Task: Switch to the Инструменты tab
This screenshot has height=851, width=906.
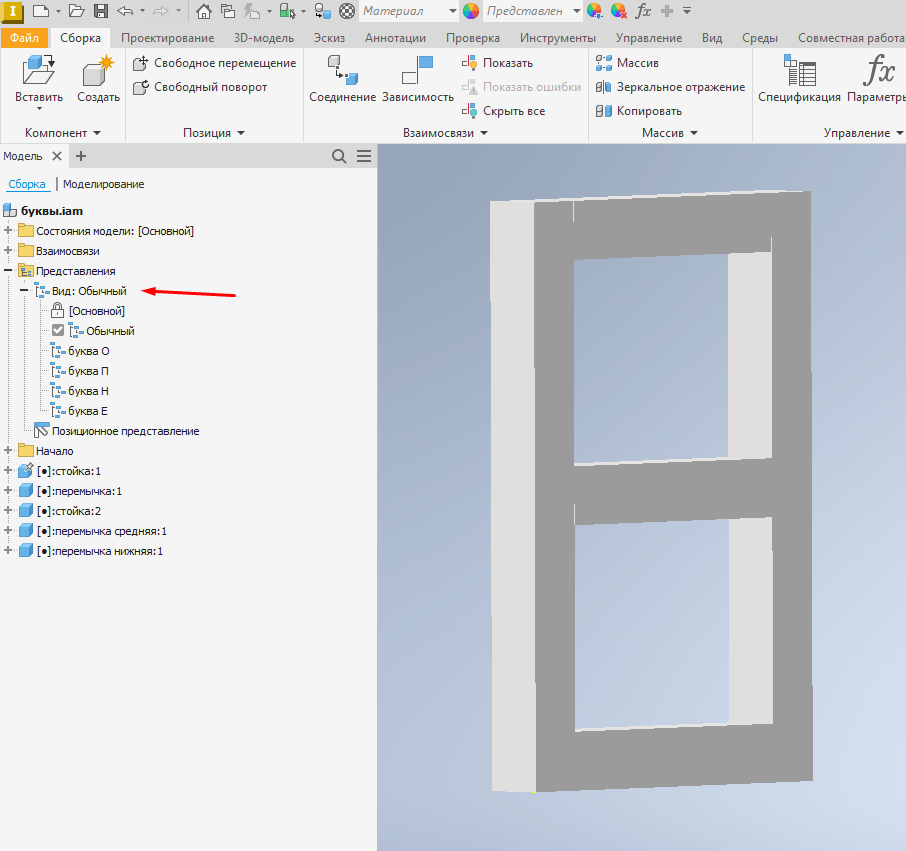Action: click(558, 38)
